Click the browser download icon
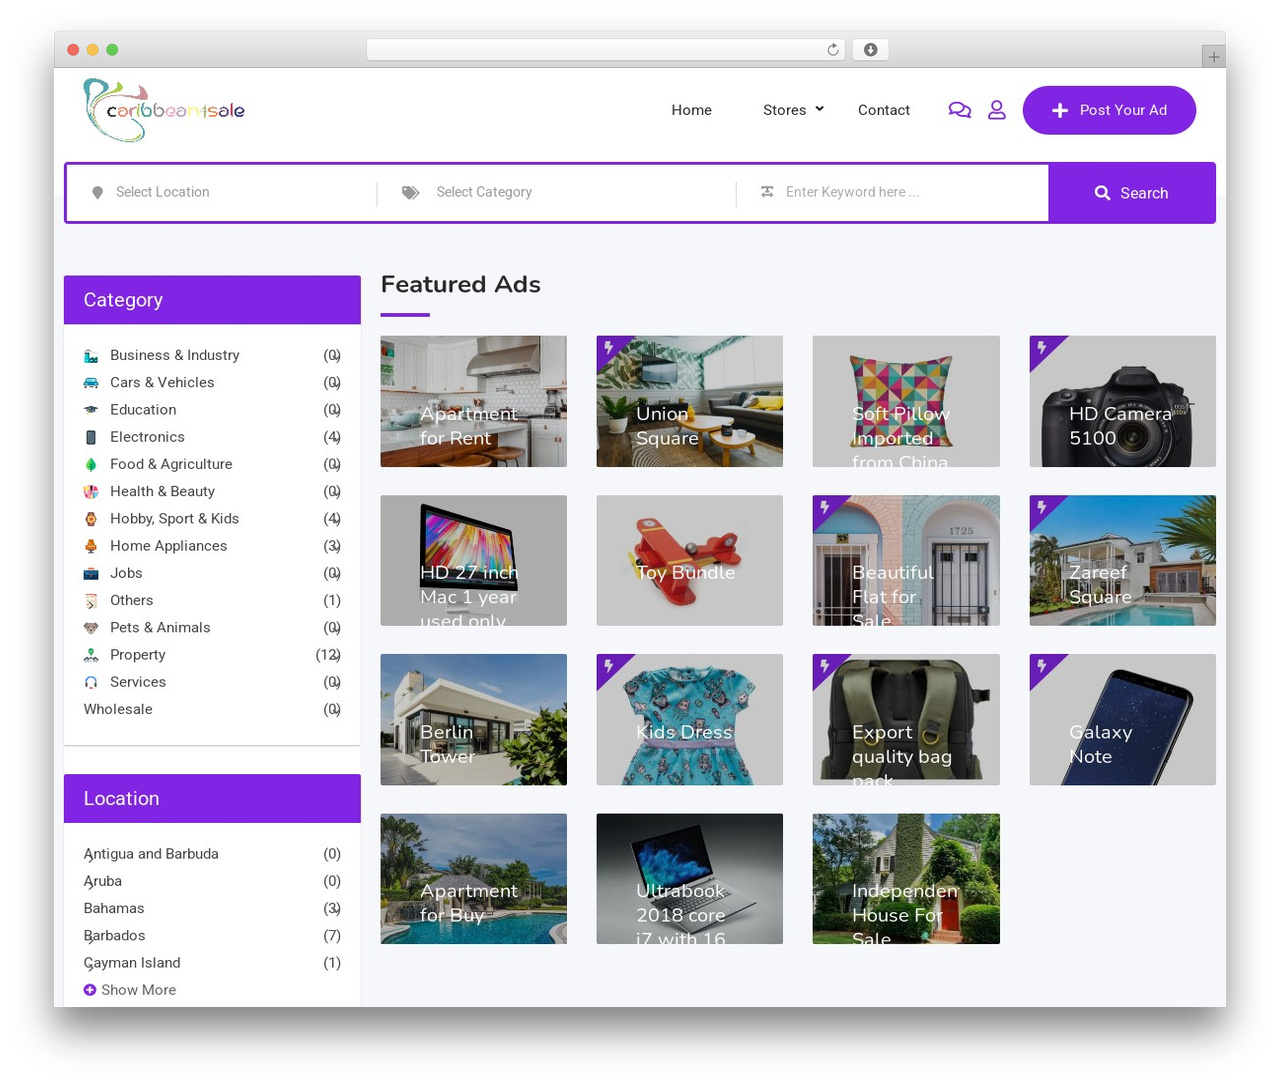 click(x=871, y=50)
